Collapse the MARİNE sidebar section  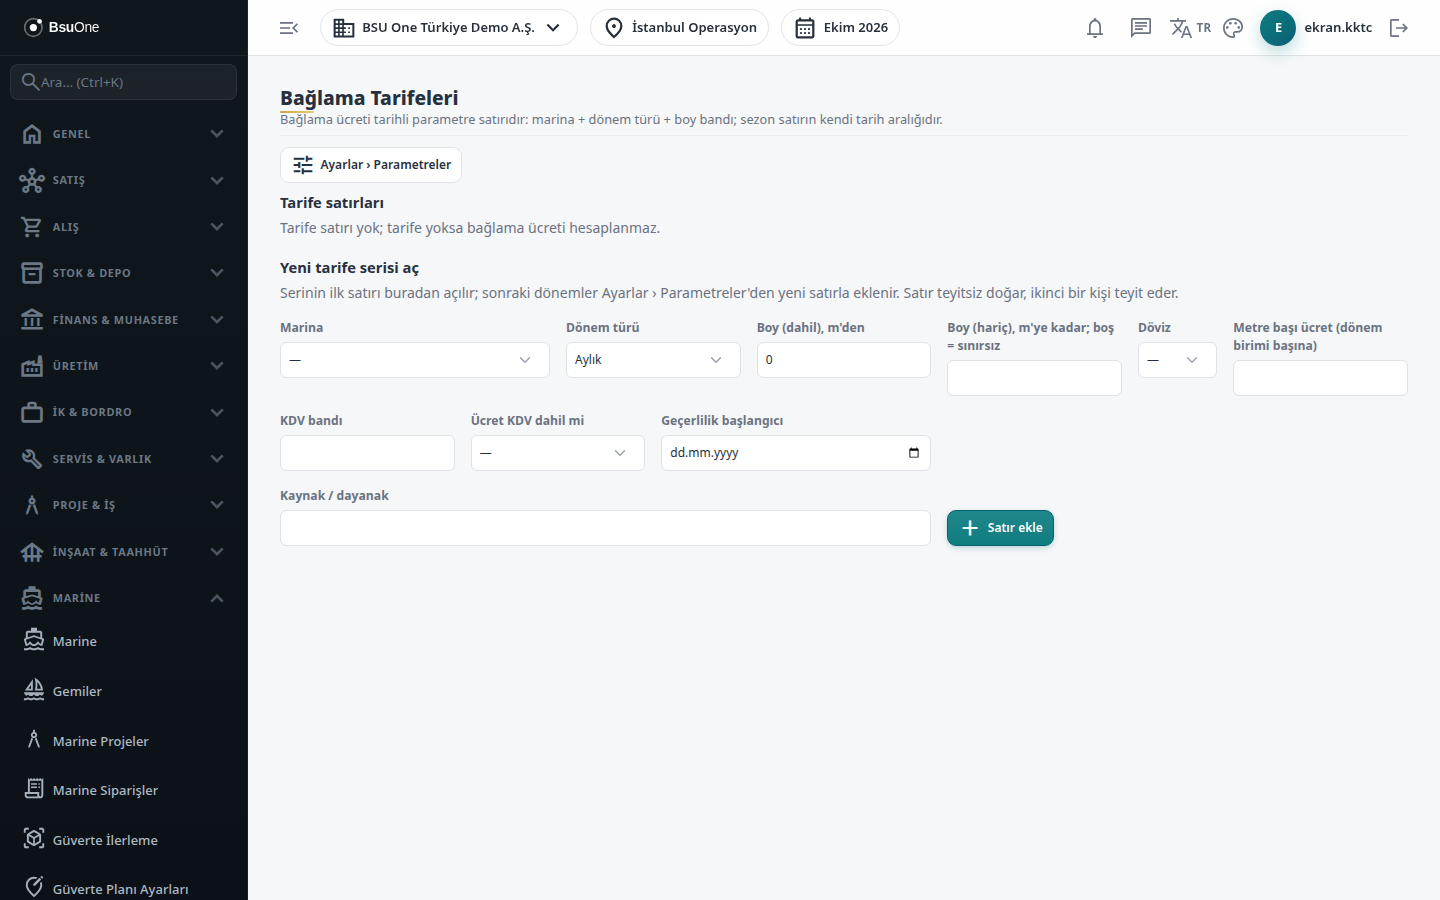click(x=124, y=598)
